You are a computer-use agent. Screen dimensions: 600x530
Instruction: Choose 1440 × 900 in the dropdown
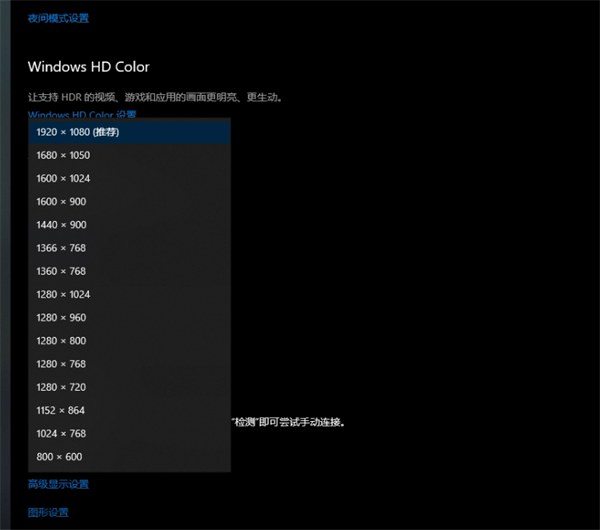pyautogui.click(x=129, y=225)
